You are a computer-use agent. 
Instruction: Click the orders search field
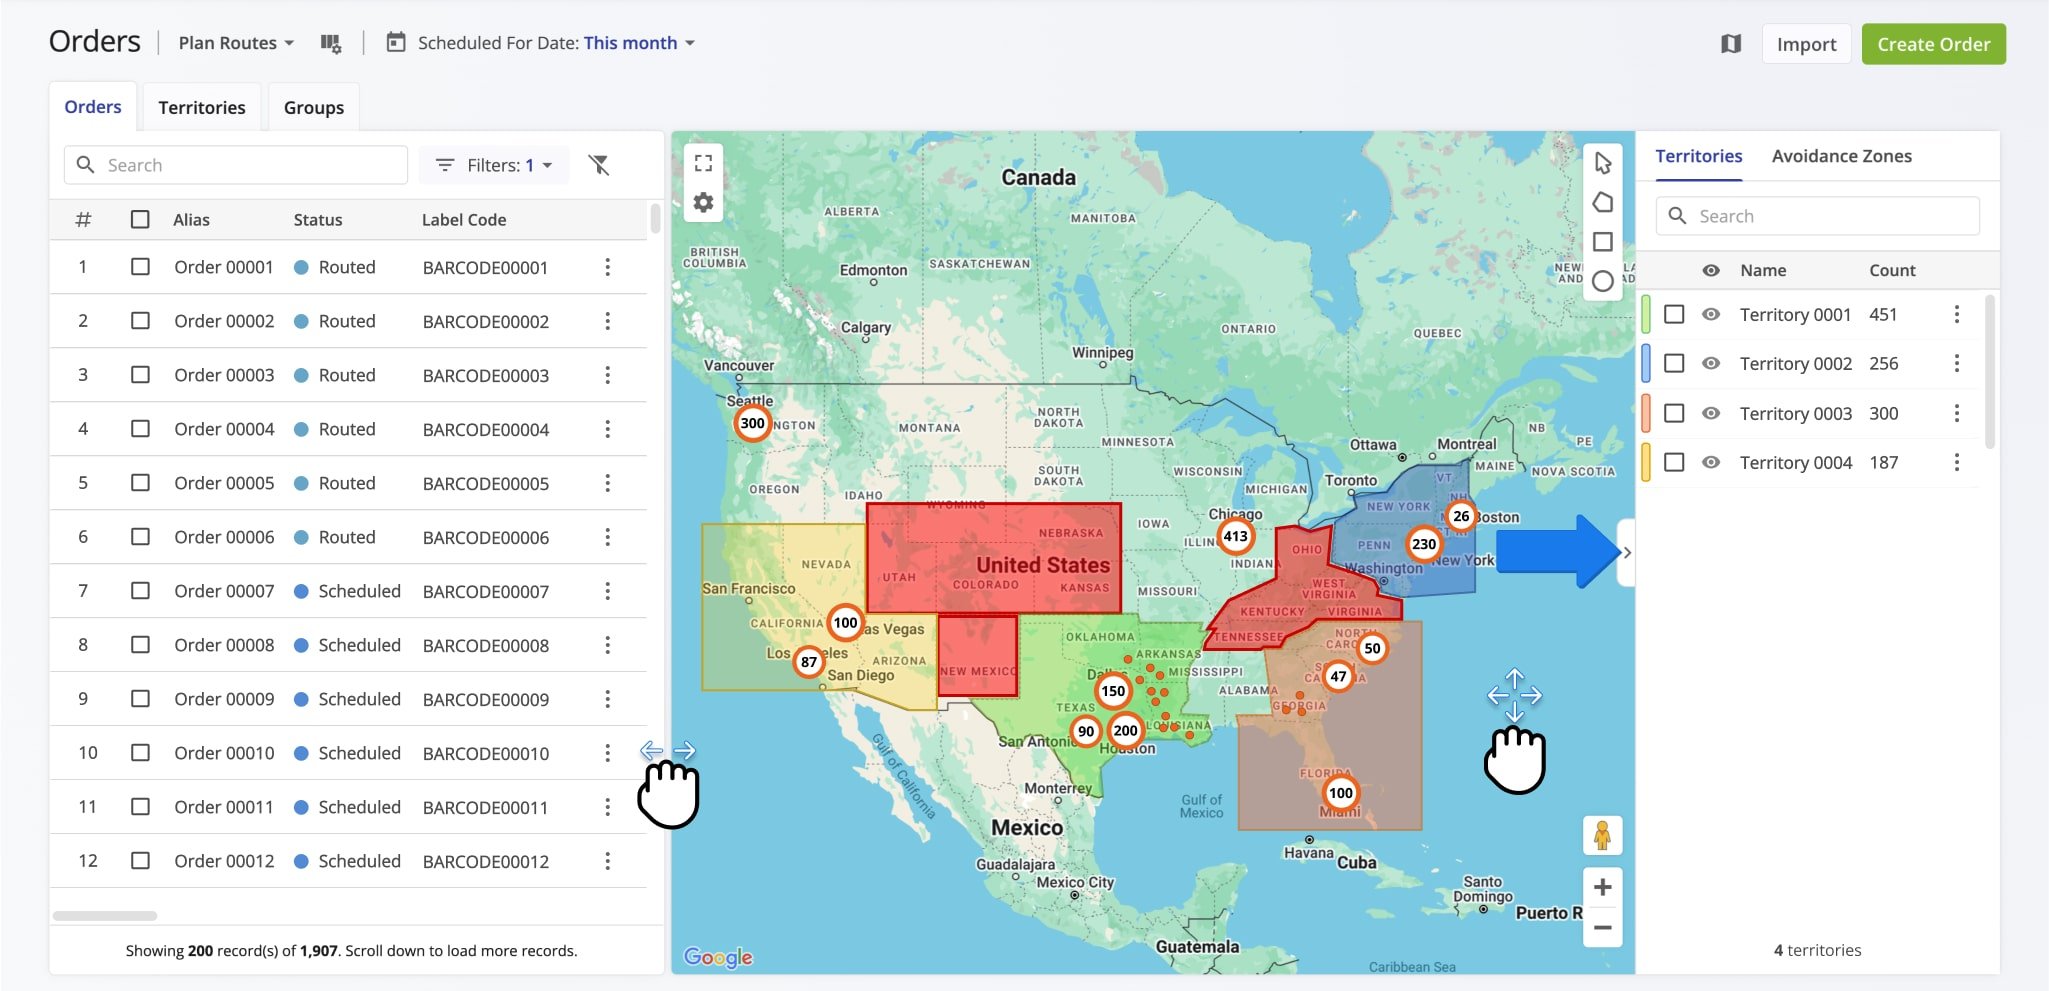point(236,165)
